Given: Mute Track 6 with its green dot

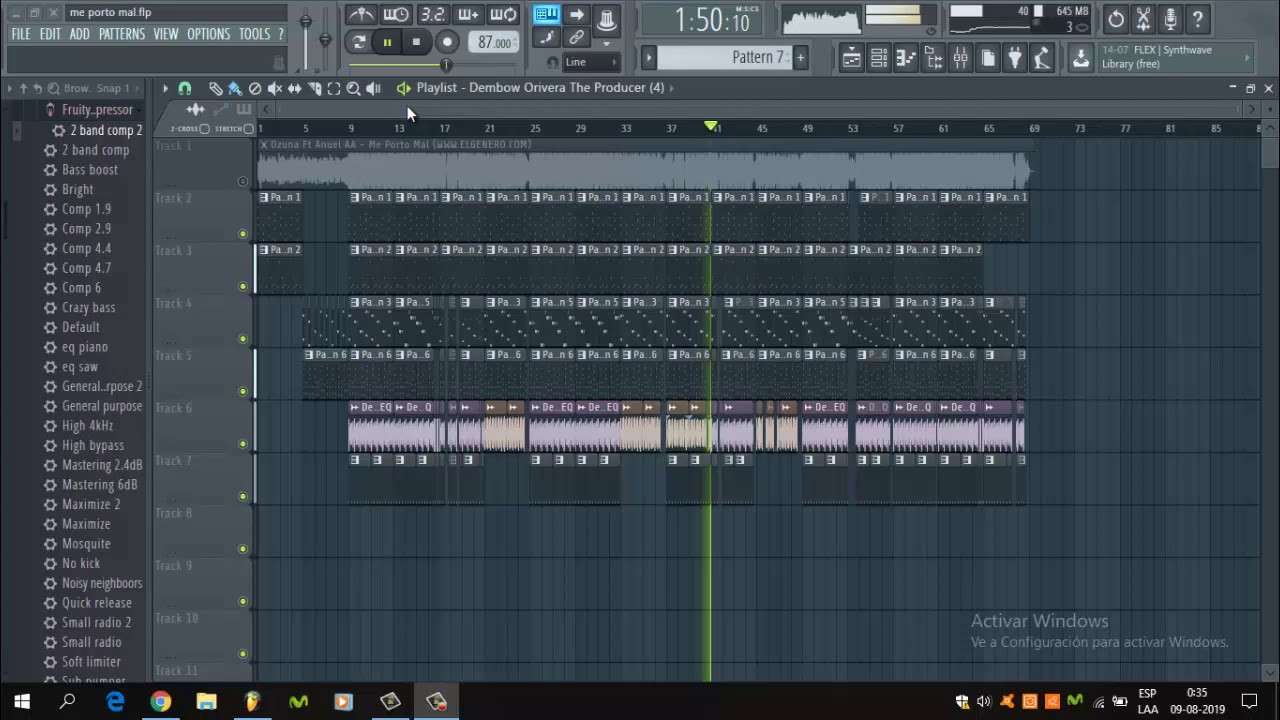Looking at the screenshot, I should pos(242,444).
